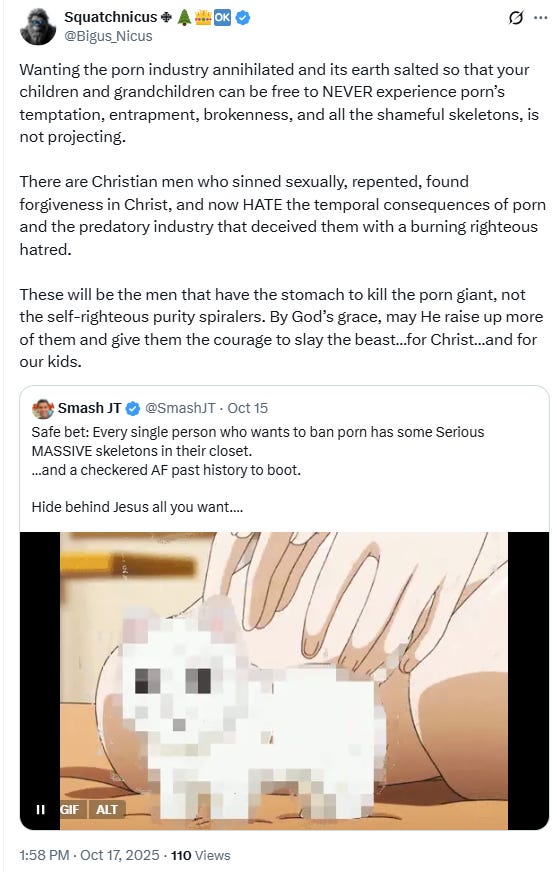Click the Smash JT verified checkmark

coord(133,409)
